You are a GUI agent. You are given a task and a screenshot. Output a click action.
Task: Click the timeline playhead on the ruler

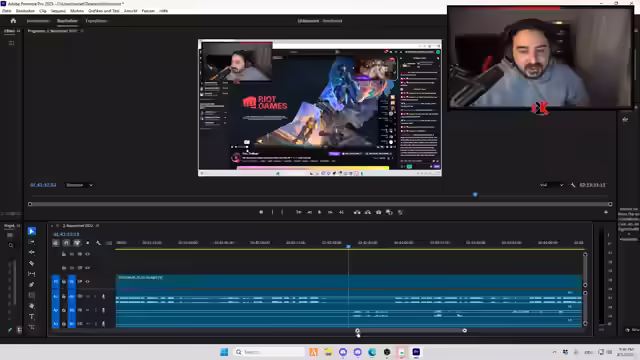(x=348, y=247)
